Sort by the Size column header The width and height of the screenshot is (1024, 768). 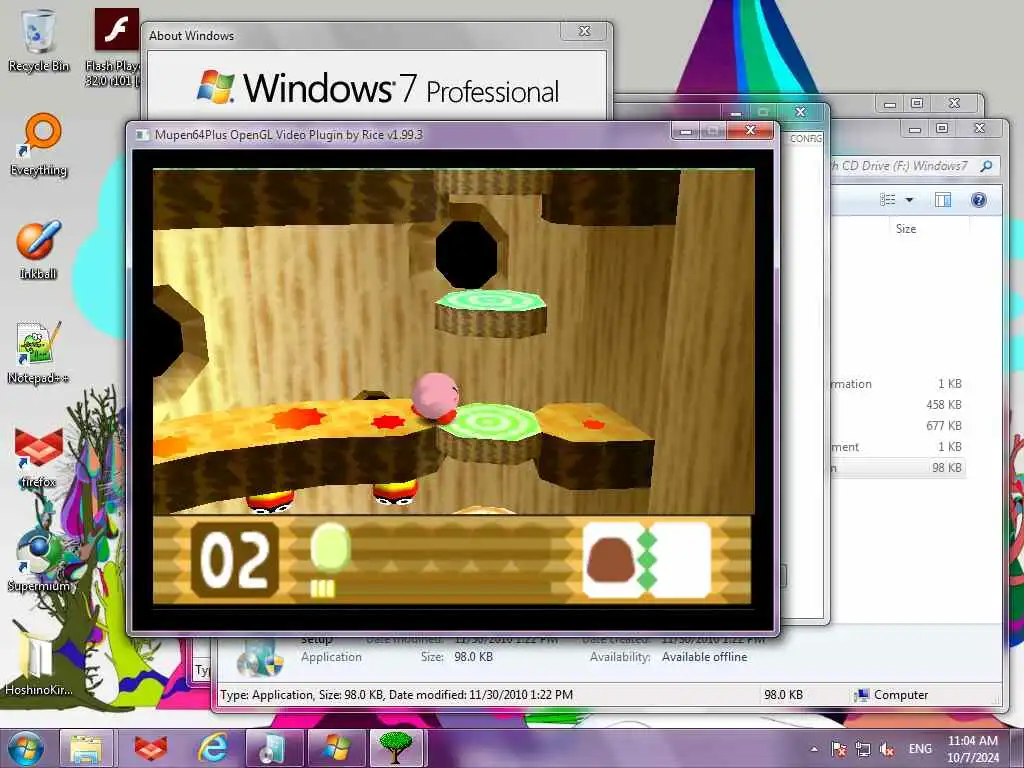(x=906, y=229)
